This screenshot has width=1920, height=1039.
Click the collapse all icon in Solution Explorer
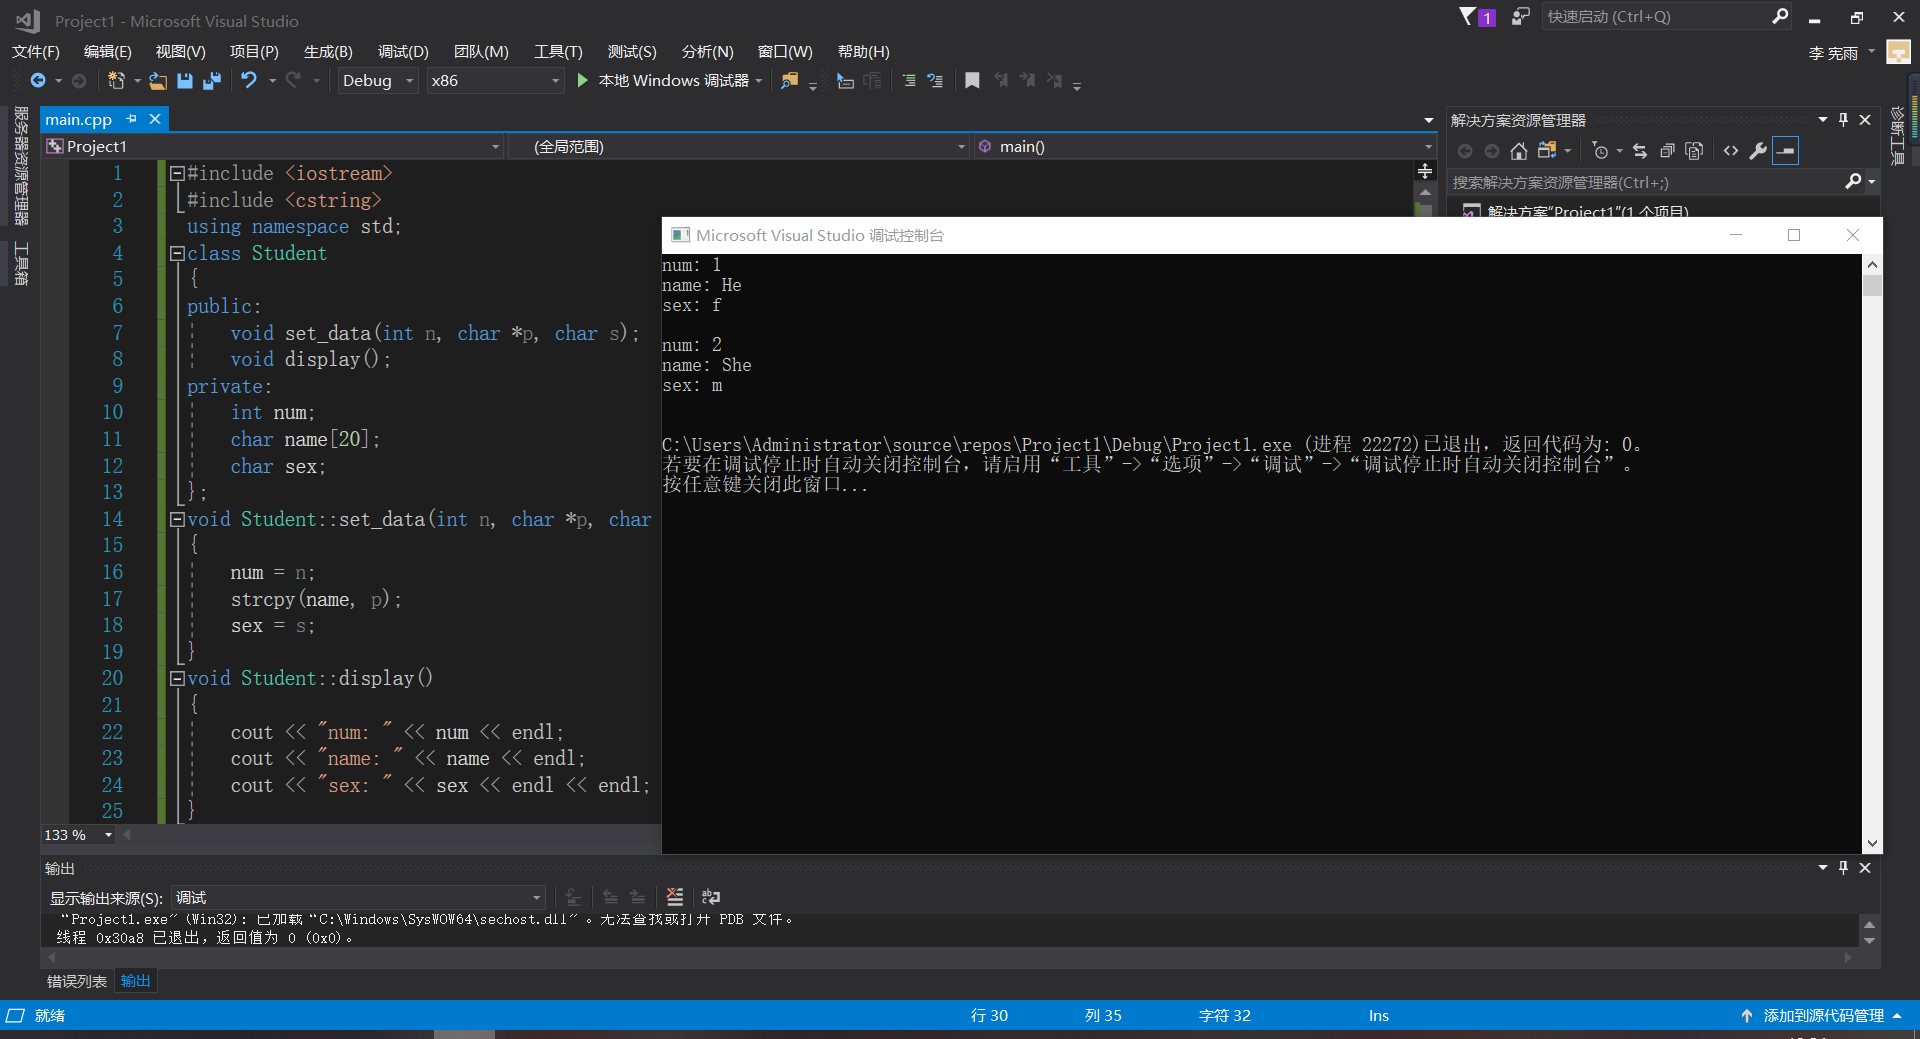[x=1667, y=151]
